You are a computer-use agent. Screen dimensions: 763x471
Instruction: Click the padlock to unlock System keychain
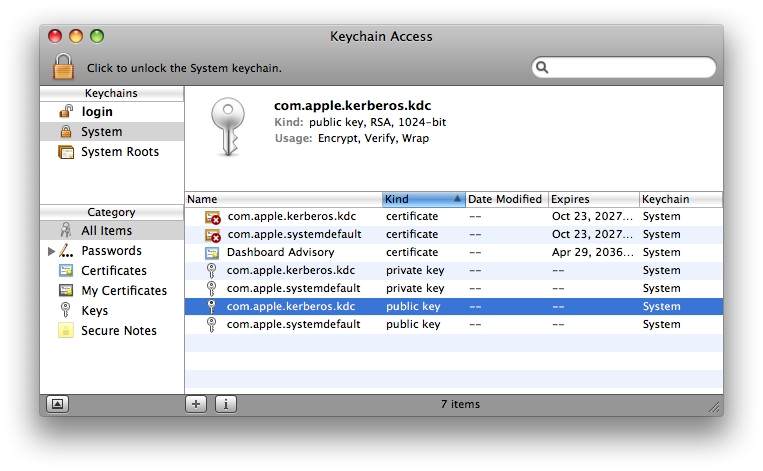(x=64, y=67)
